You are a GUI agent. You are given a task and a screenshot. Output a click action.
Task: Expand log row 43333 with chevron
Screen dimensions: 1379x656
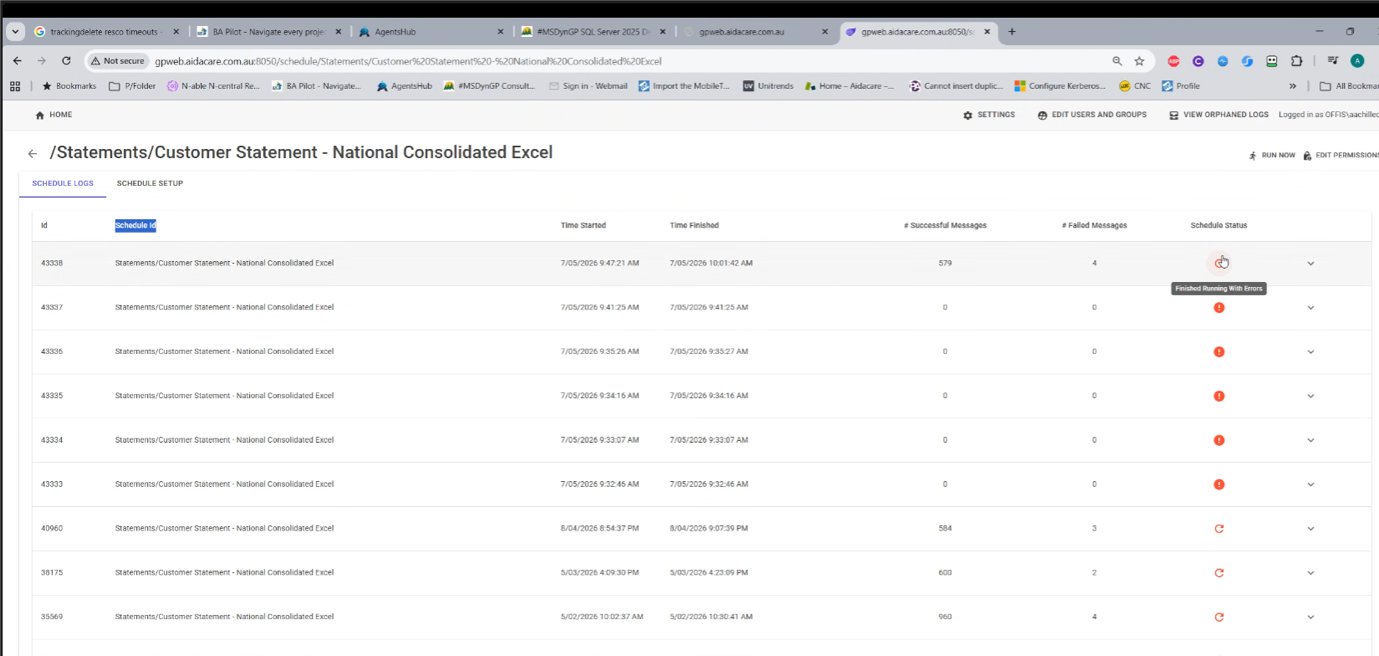click(1311, 484)
